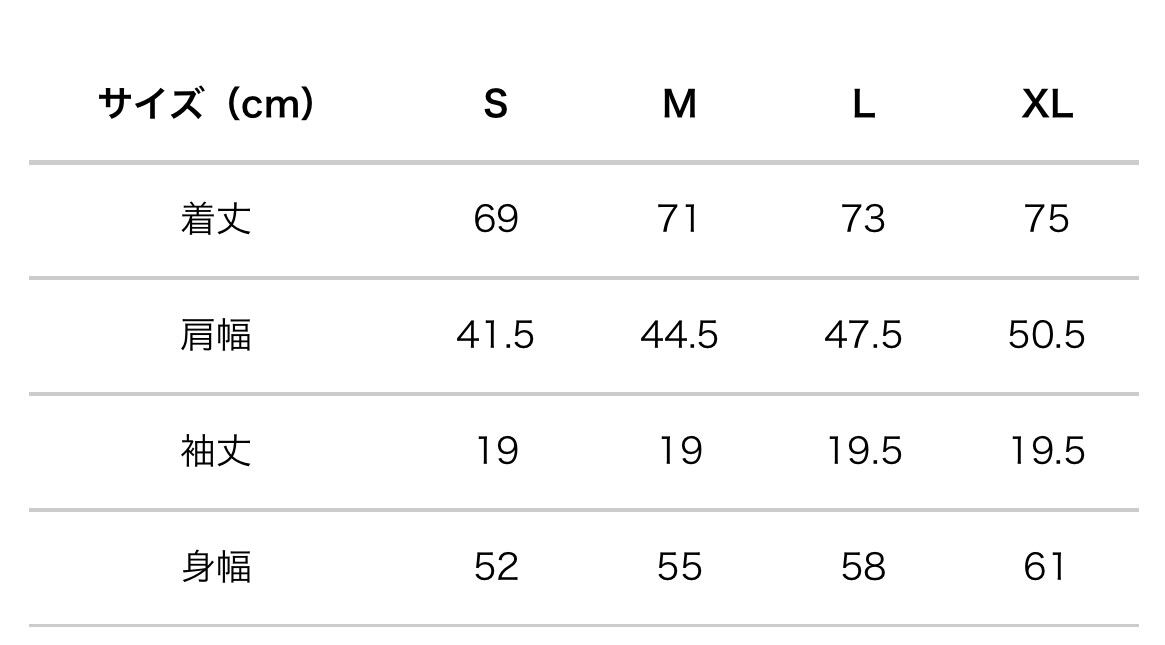The image size is (1165, 645).
Task: Click the M size column header
Action: (679, 103)
